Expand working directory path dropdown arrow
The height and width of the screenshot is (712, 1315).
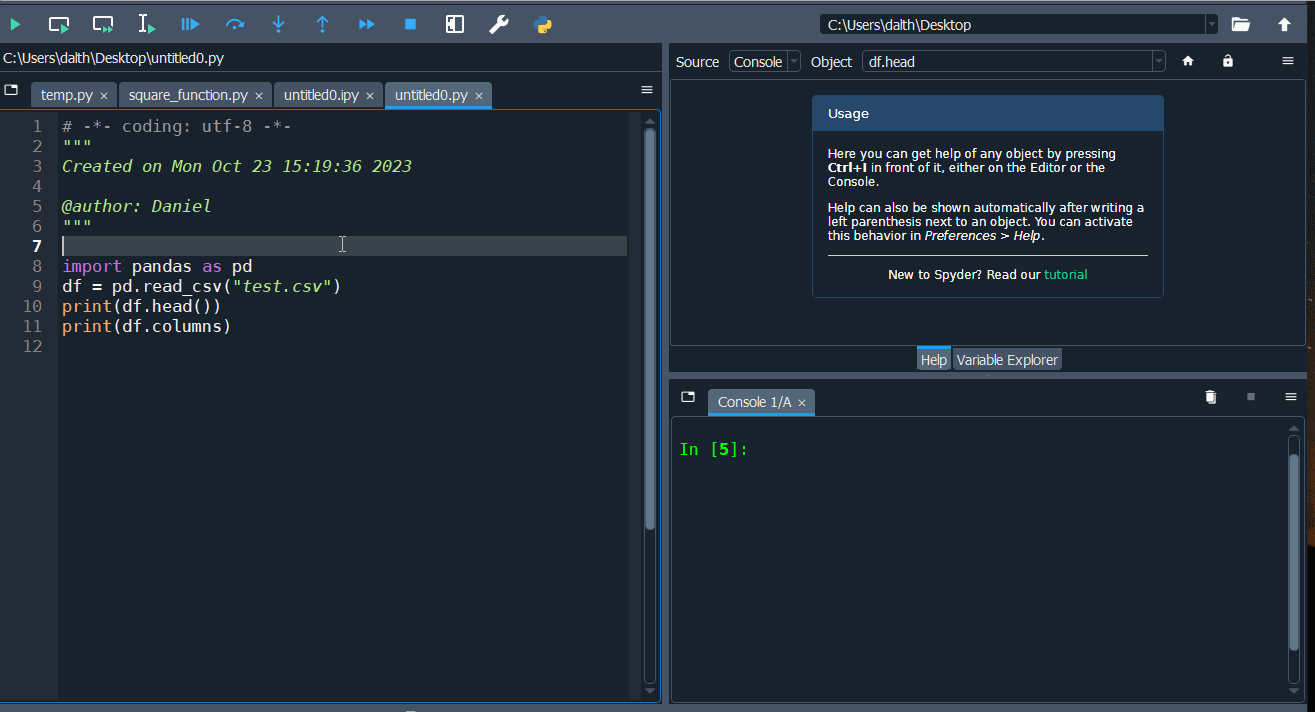[1212, 24]
